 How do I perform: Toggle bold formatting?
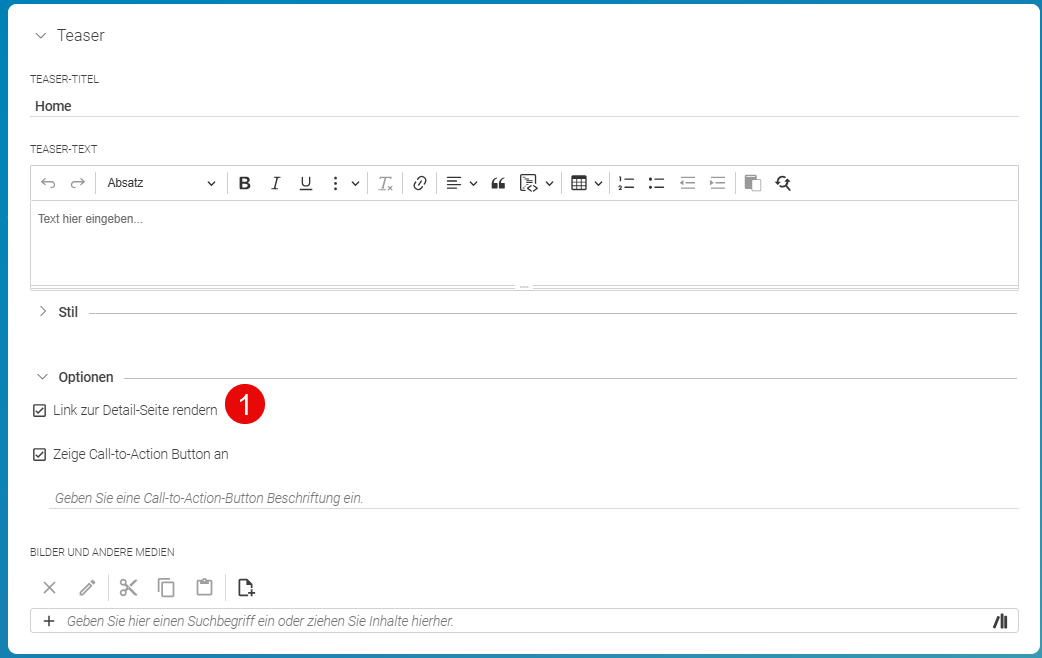pos(245,183)
